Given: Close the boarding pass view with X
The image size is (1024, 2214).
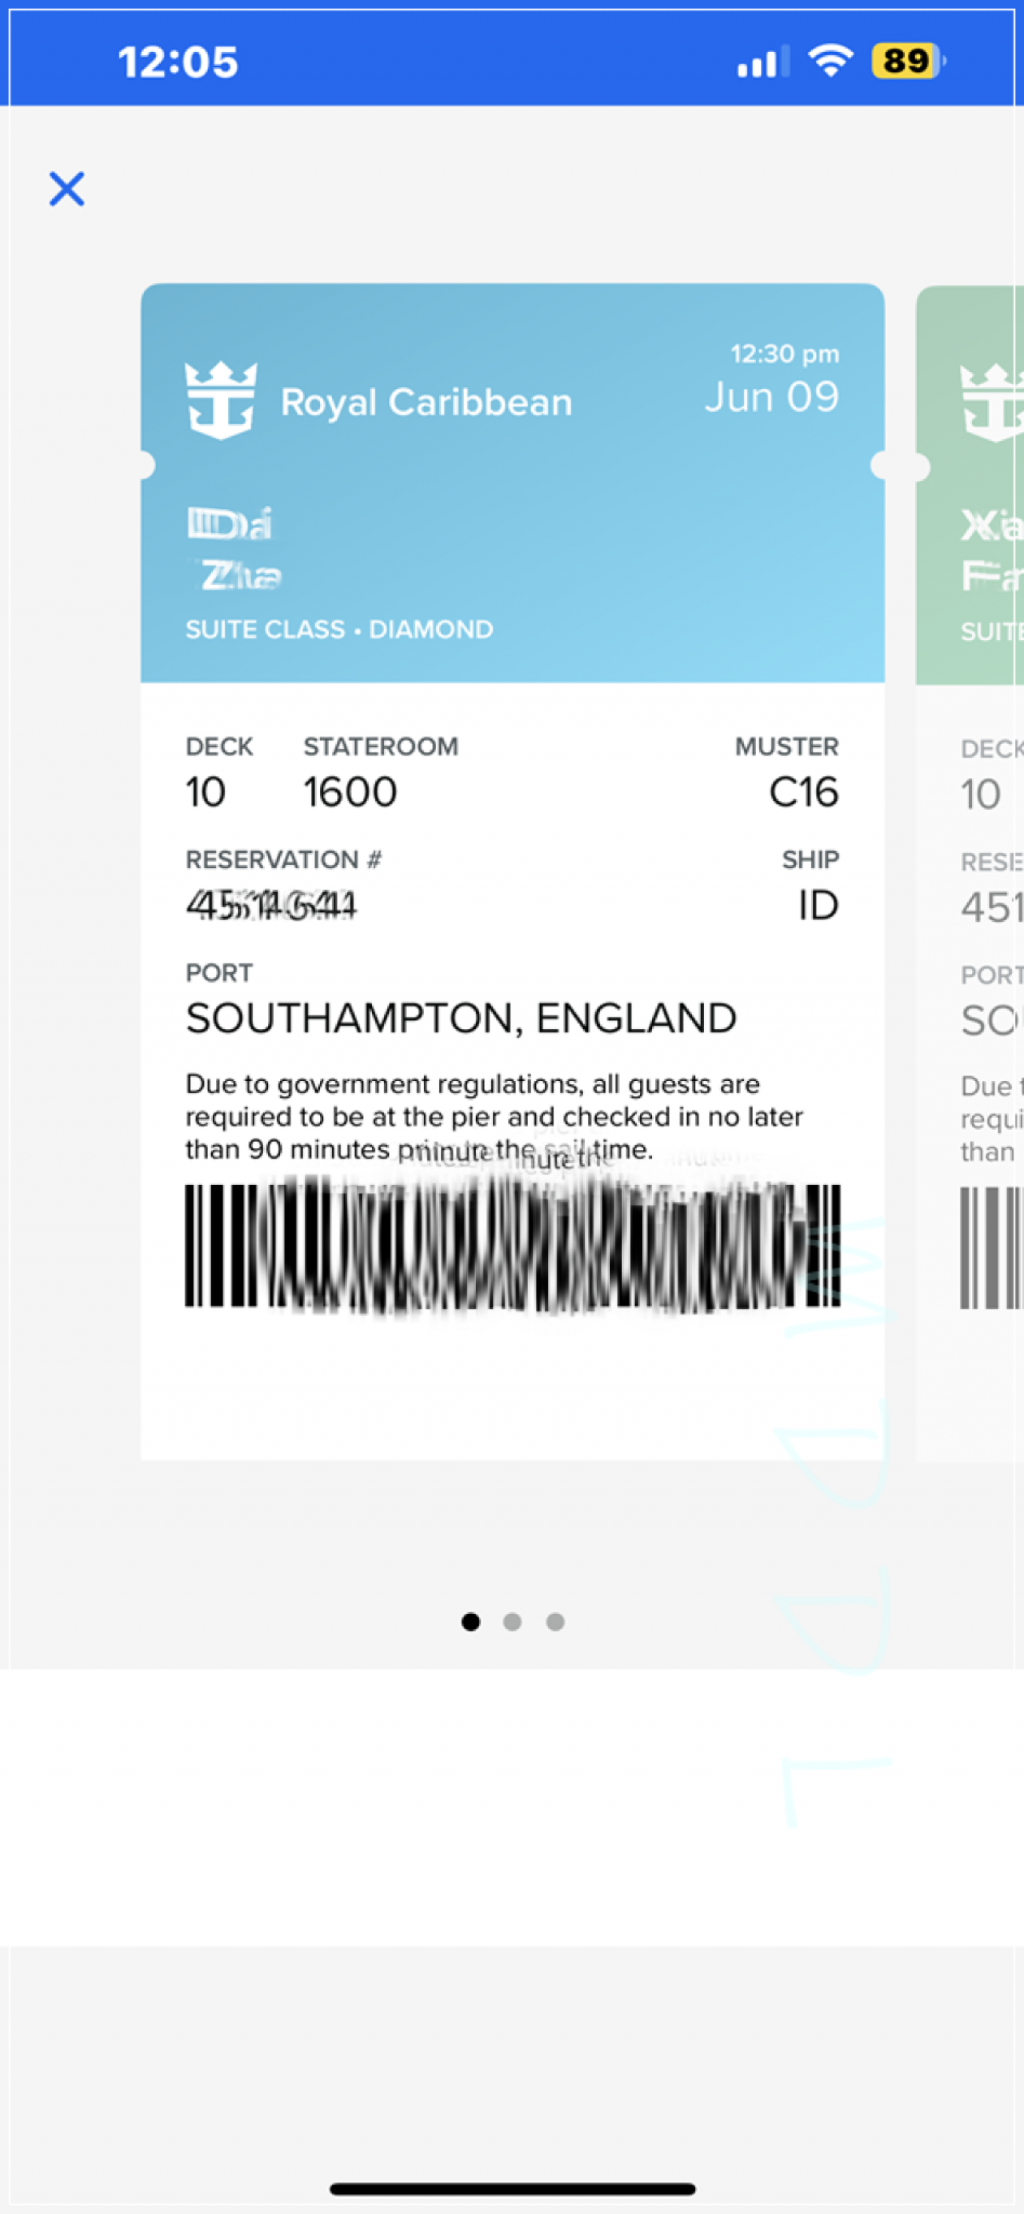Looking at the screenshot, I should click(x=67, y=188).
